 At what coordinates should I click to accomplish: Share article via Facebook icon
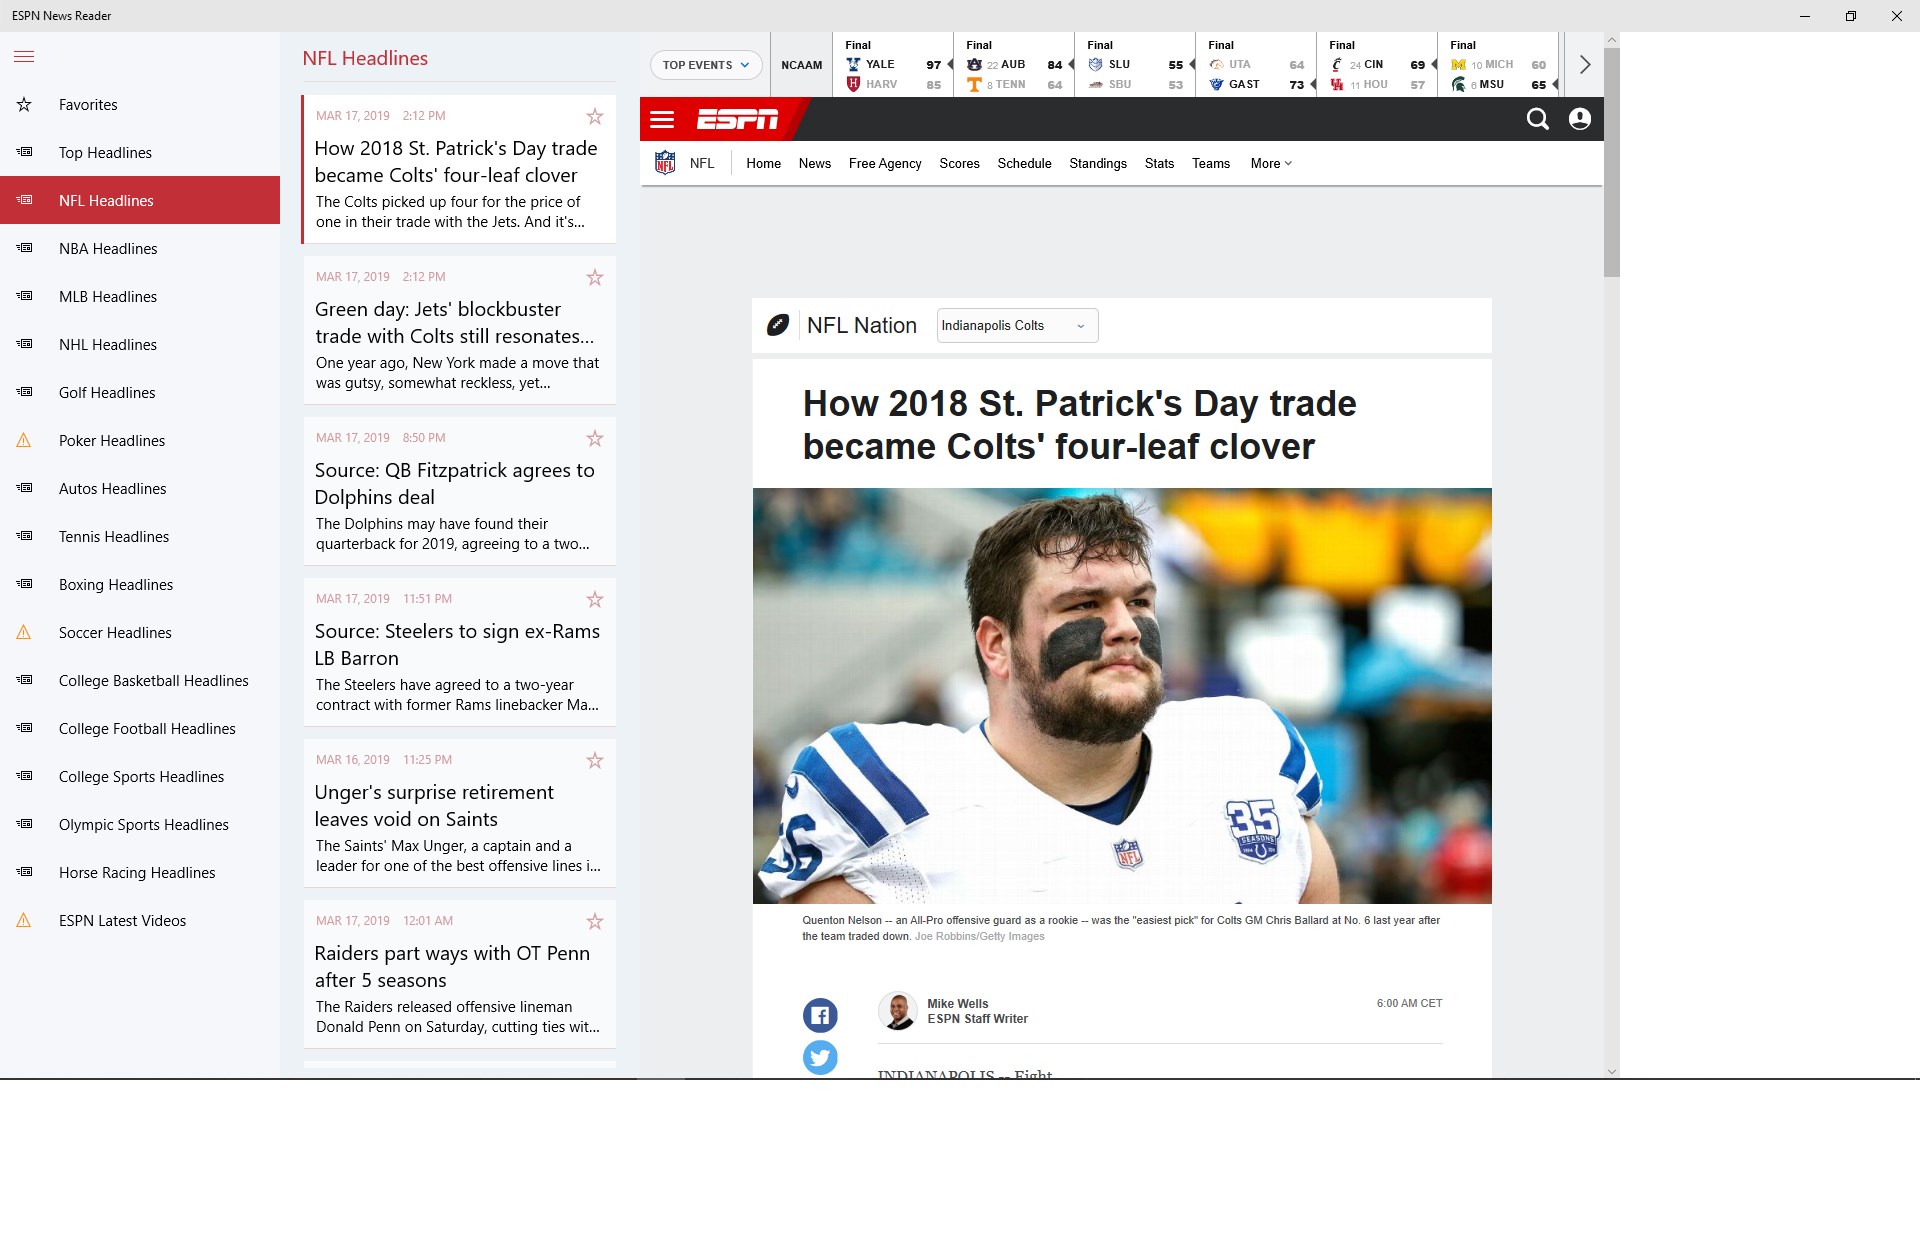[820, 1016]
